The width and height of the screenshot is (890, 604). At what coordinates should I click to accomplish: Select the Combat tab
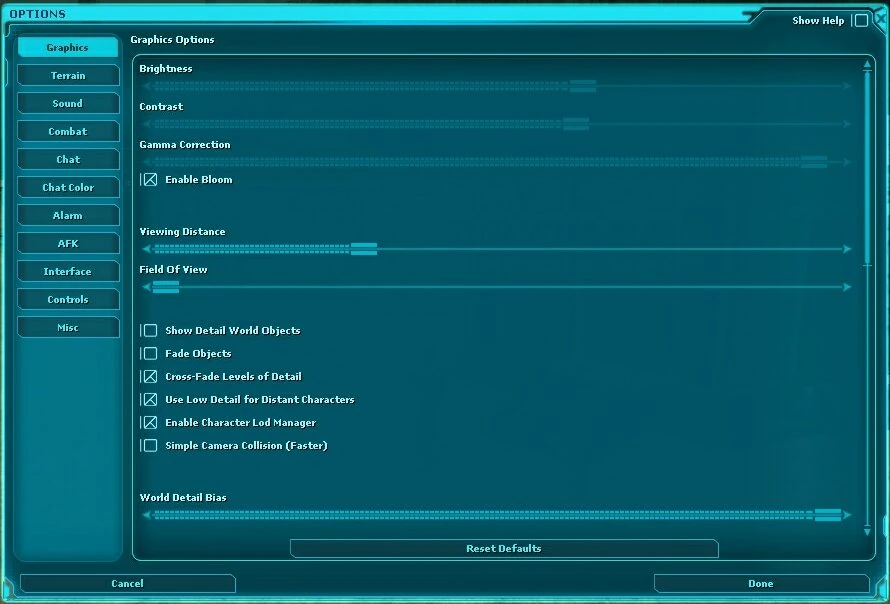[x=68, y=131]
